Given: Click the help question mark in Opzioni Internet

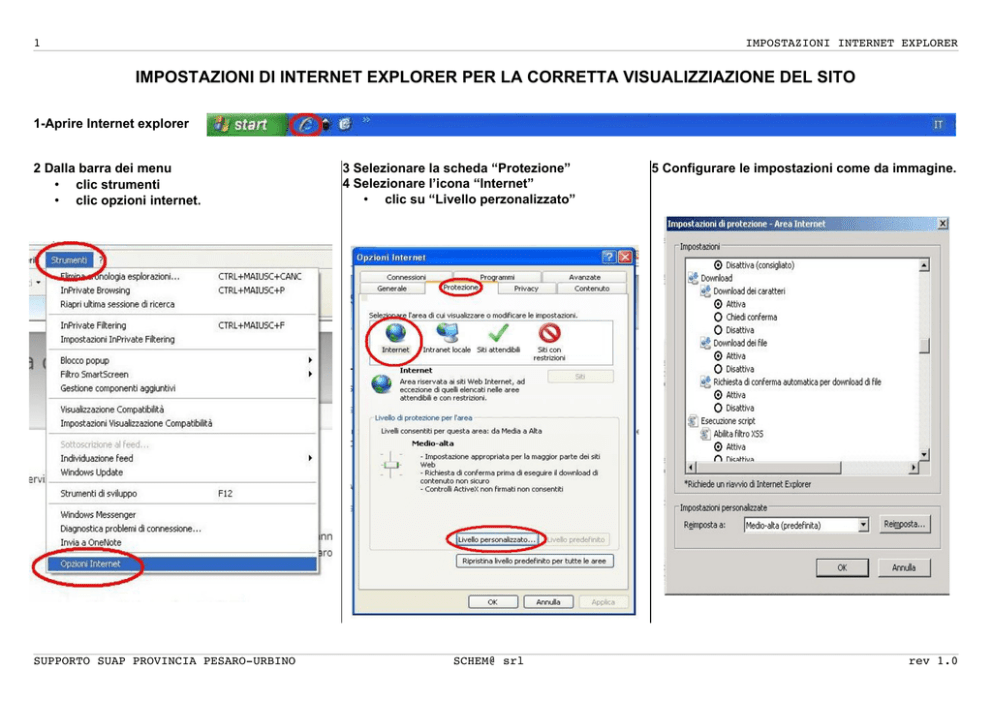Looking at the screenshot, I should coord(609,257).
